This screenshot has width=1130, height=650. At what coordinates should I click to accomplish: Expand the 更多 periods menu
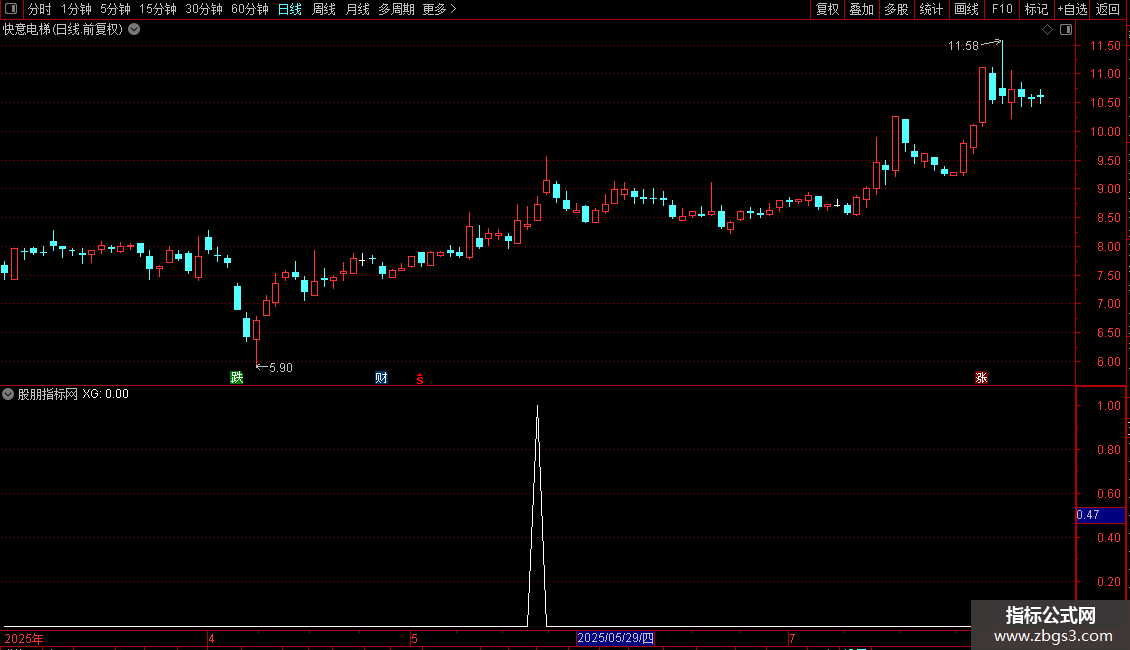[439, 9]
